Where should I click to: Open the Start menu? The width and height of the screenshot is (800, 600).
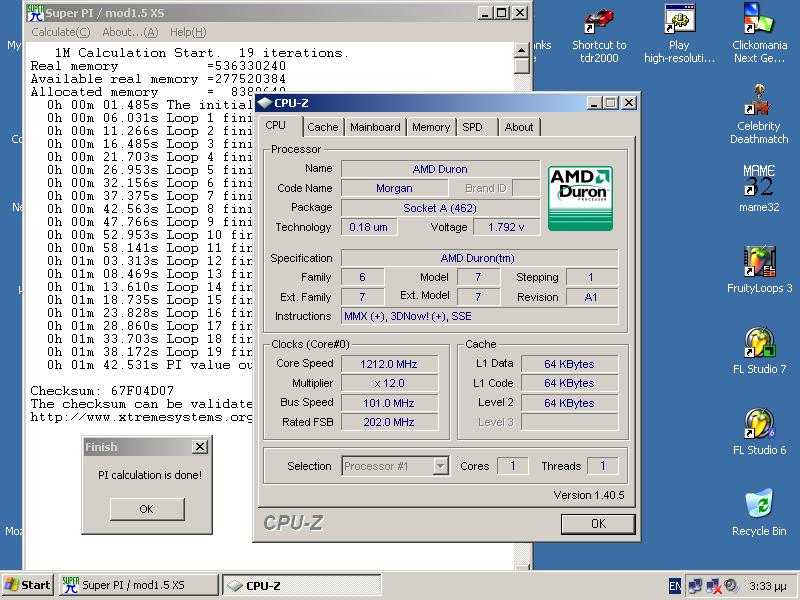pos(28,585)
